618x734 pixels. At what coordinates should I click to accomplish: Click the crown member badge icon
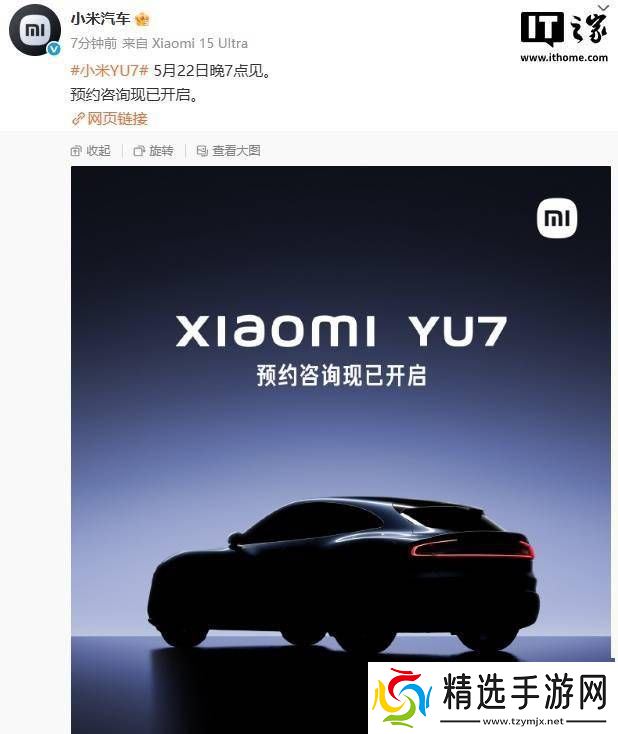click(142, 19)
